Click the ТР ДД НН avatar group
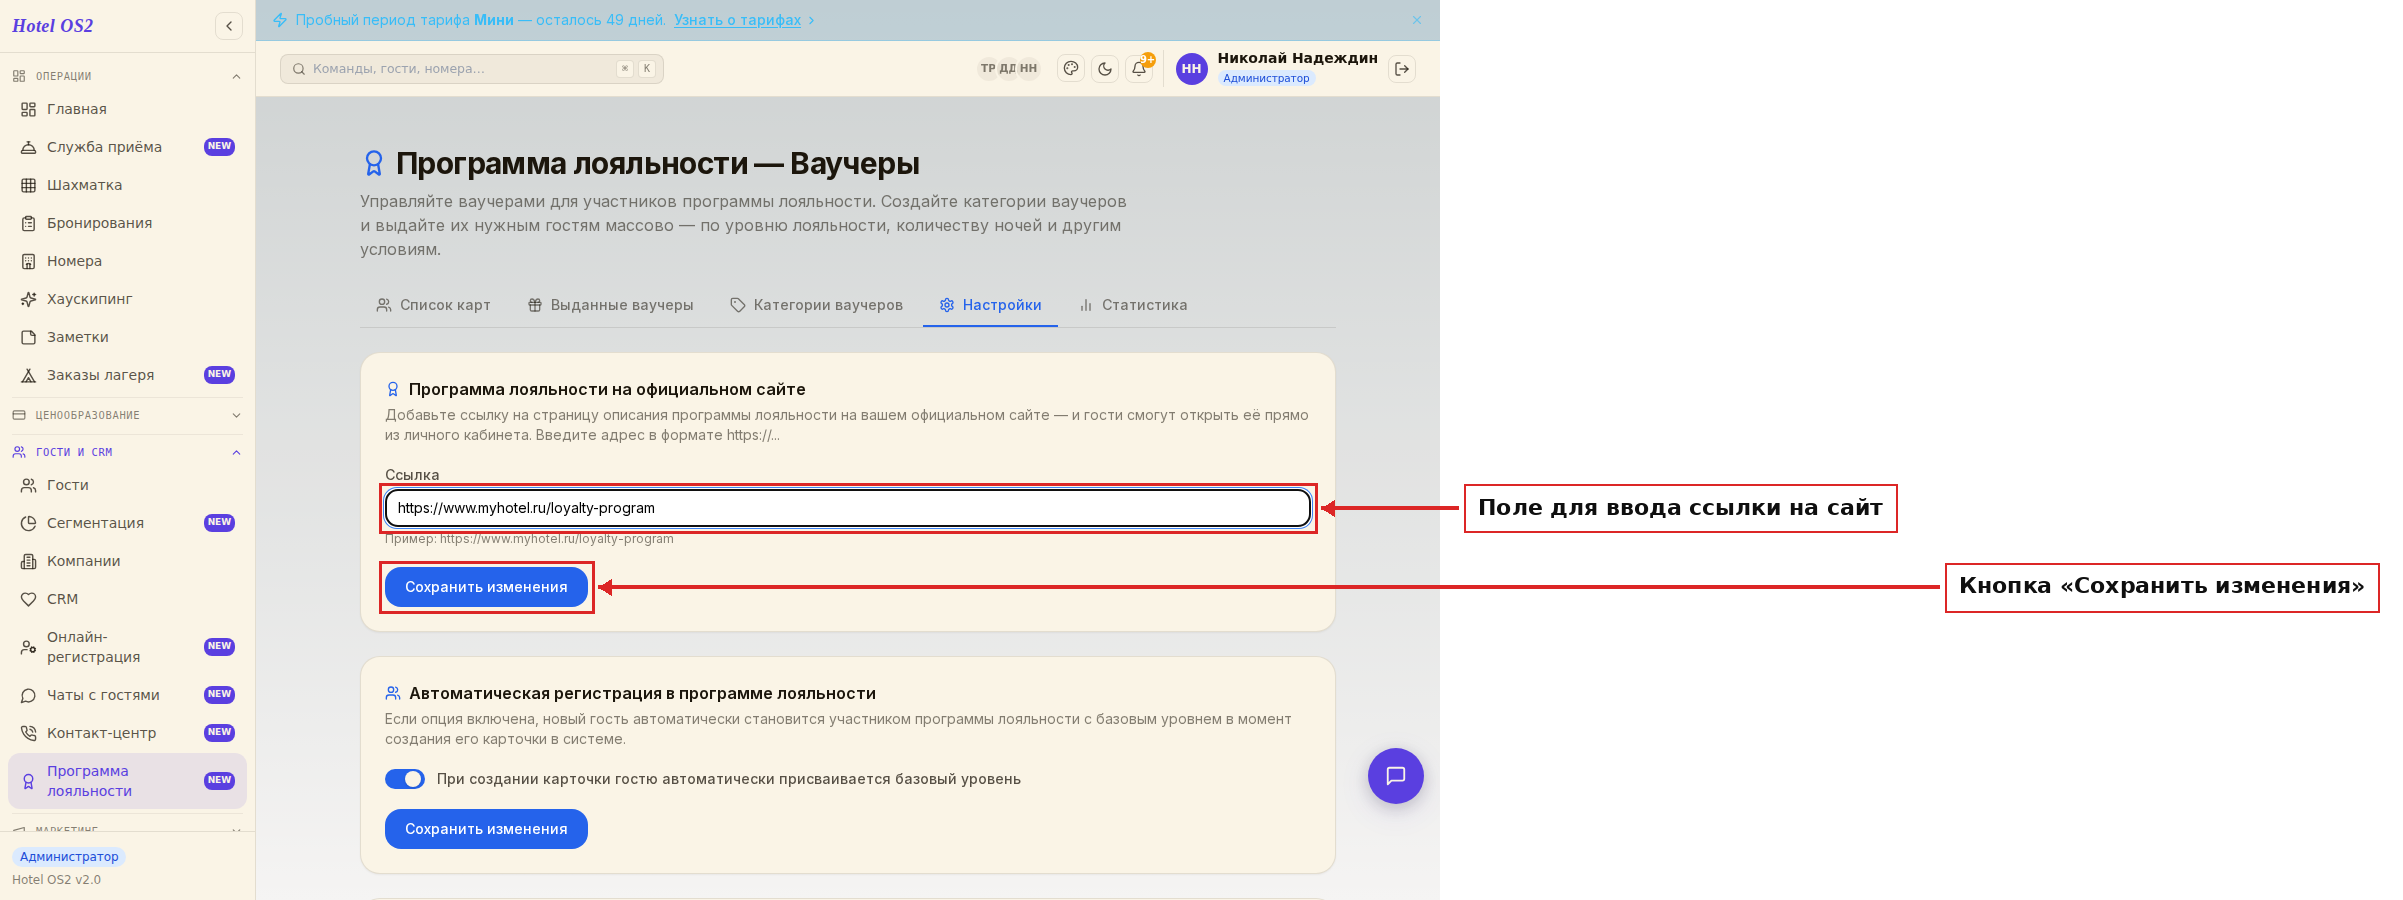2403x900 pixels. coord(1009,69)
